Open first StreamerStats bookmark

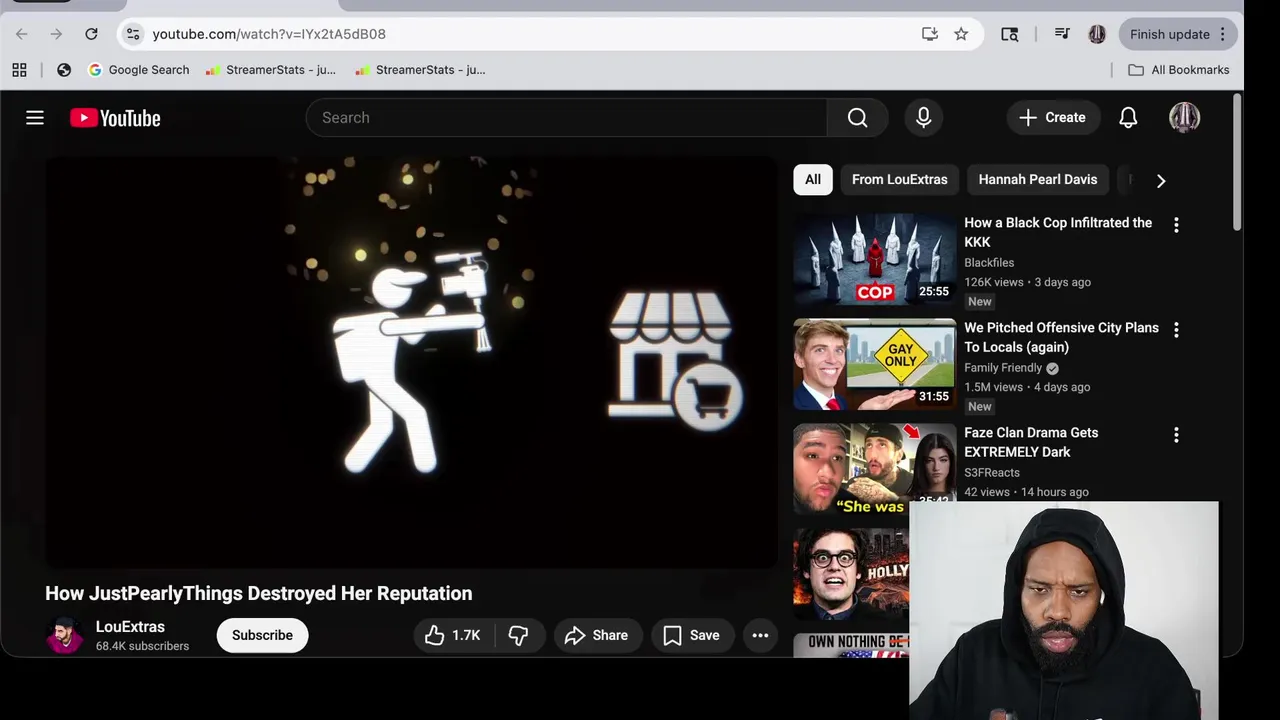coord(271,70)
